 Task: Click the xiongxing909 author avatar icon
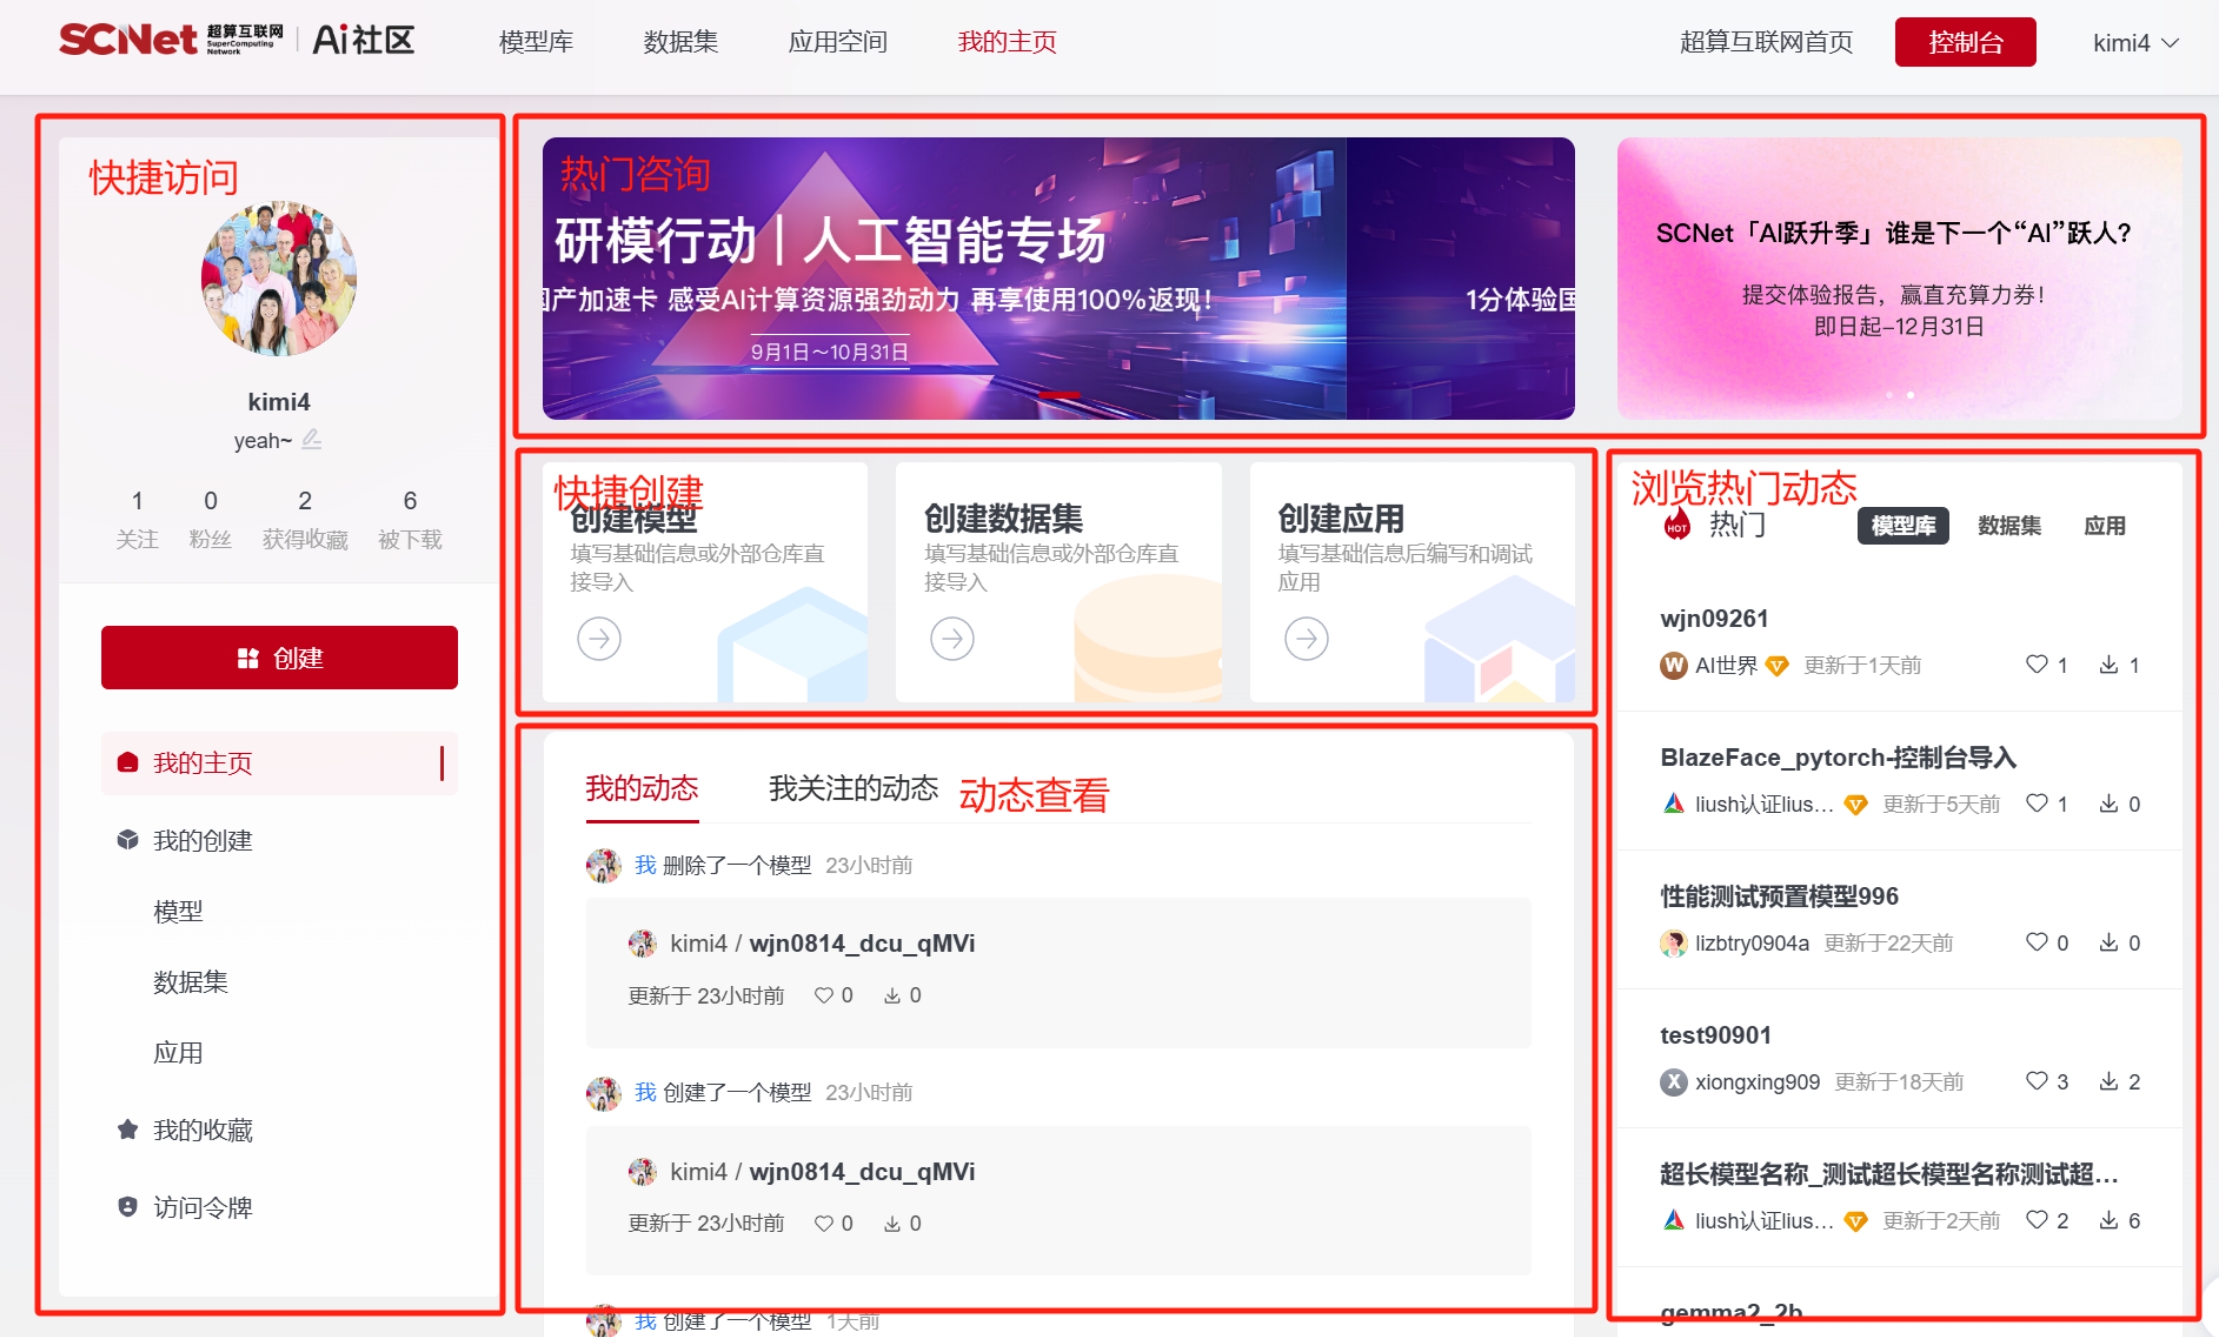tap(1673, 1082)
